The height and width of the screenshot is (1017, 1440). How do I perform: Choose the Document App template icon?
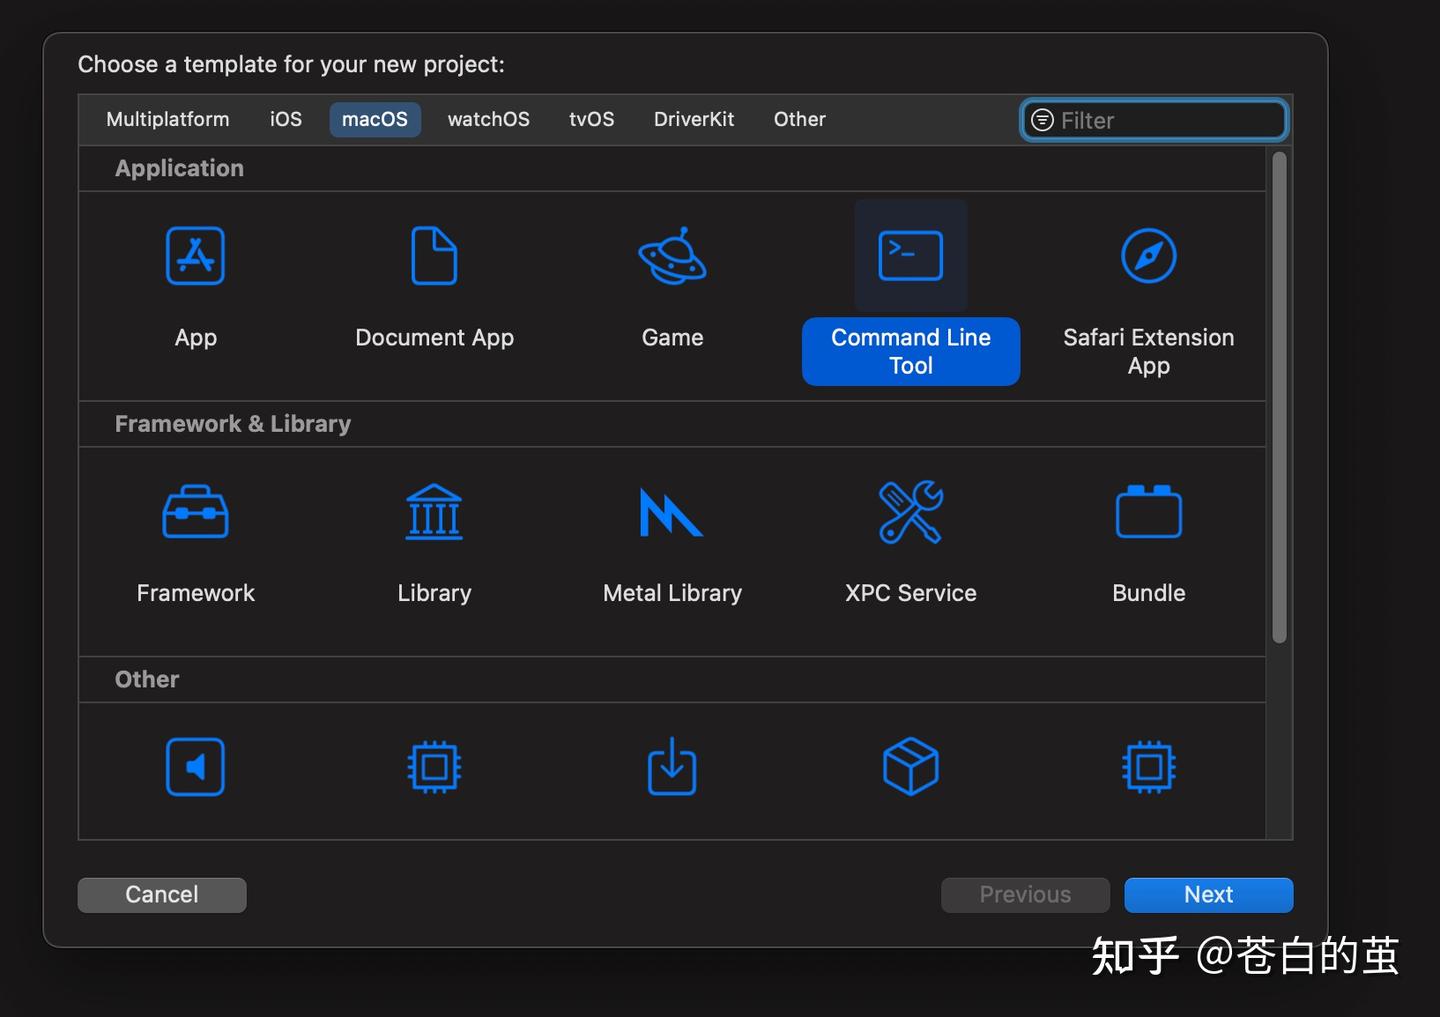434,256
